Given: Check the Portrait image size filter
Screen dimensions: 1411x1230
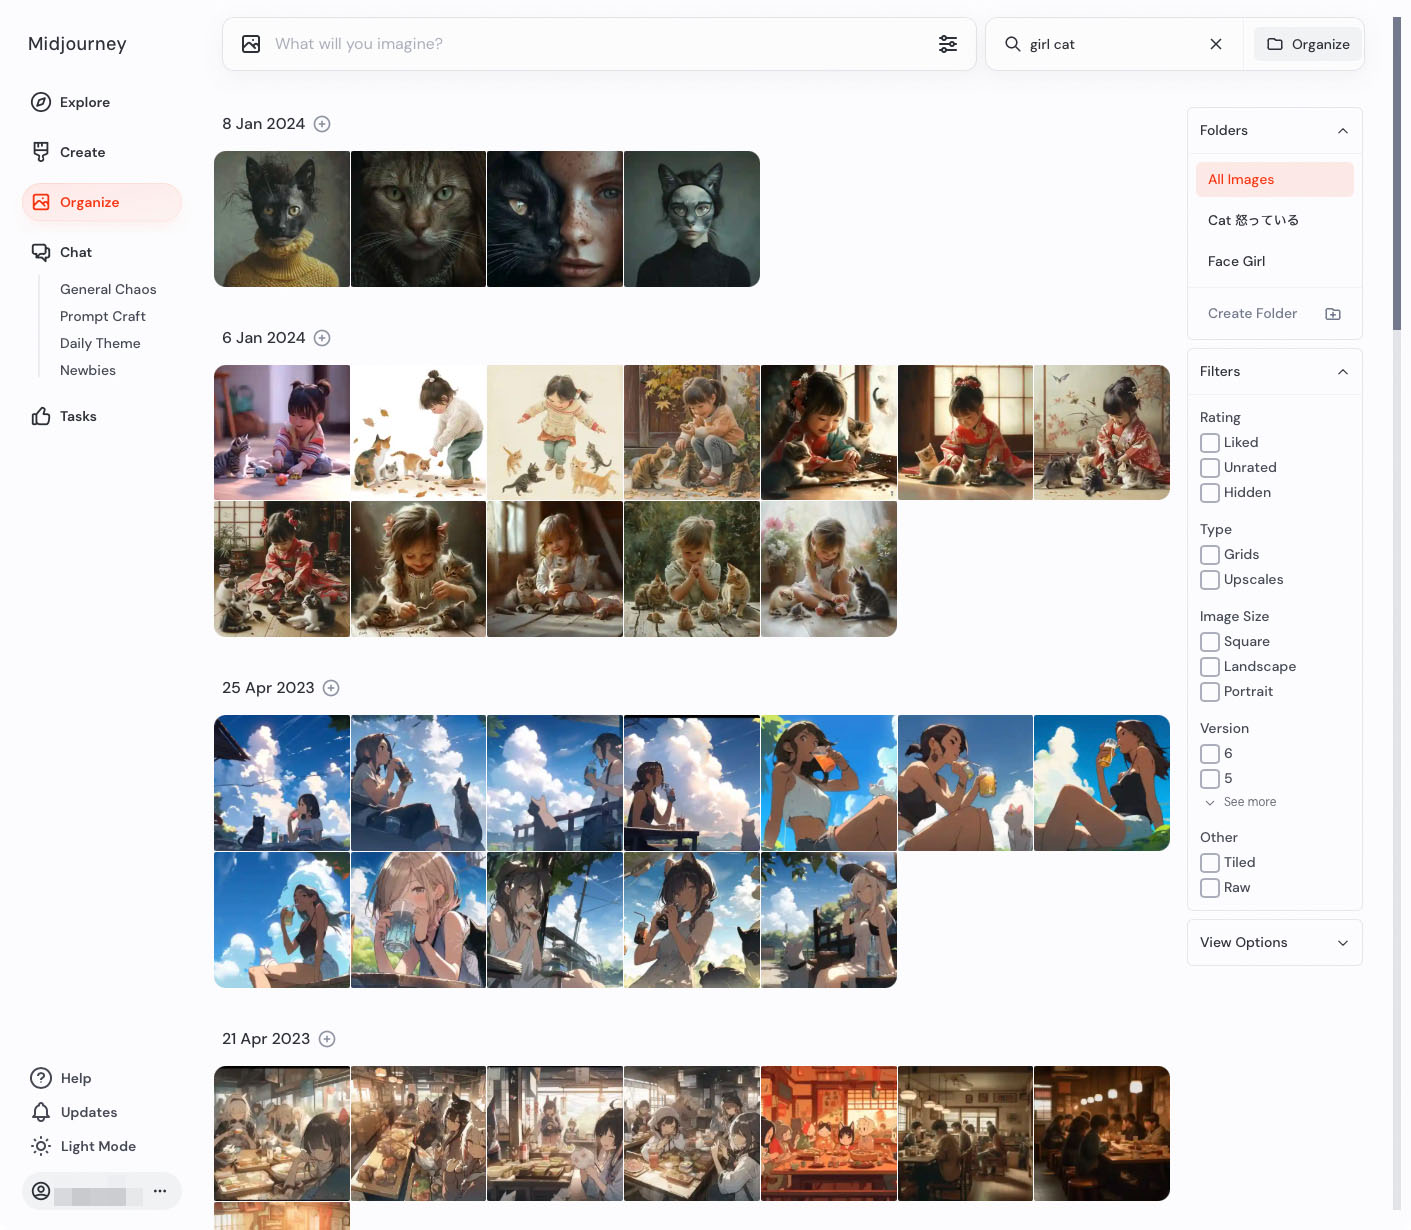Looking at the screenshot, I should (1210, 692).
